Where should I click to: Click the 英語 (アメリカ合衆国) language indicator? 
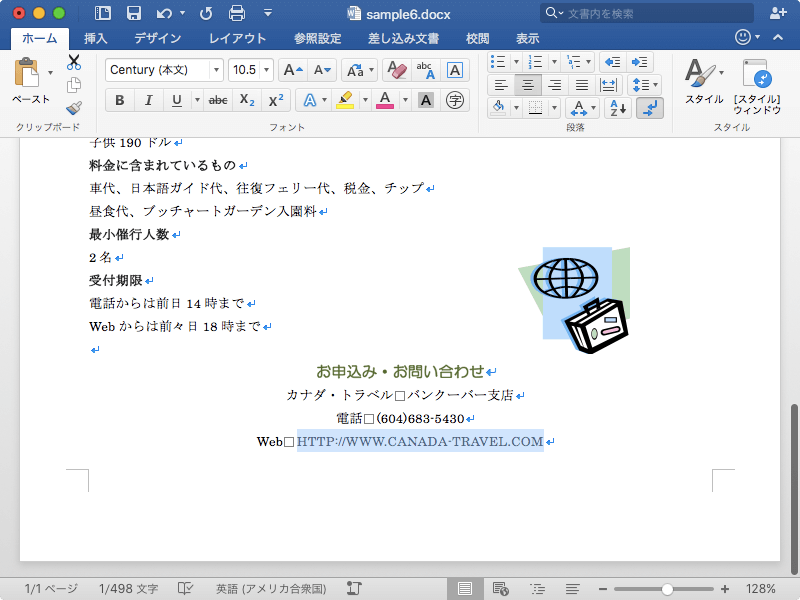[270, 589]
